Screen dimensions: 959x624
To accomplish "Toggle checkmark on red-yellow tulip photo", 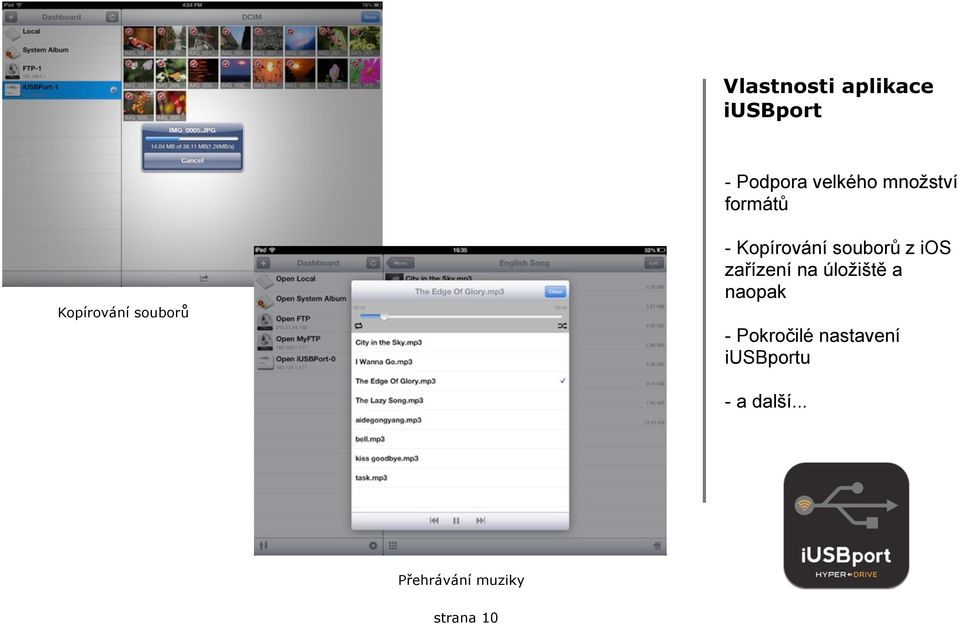I will [161, 96].
